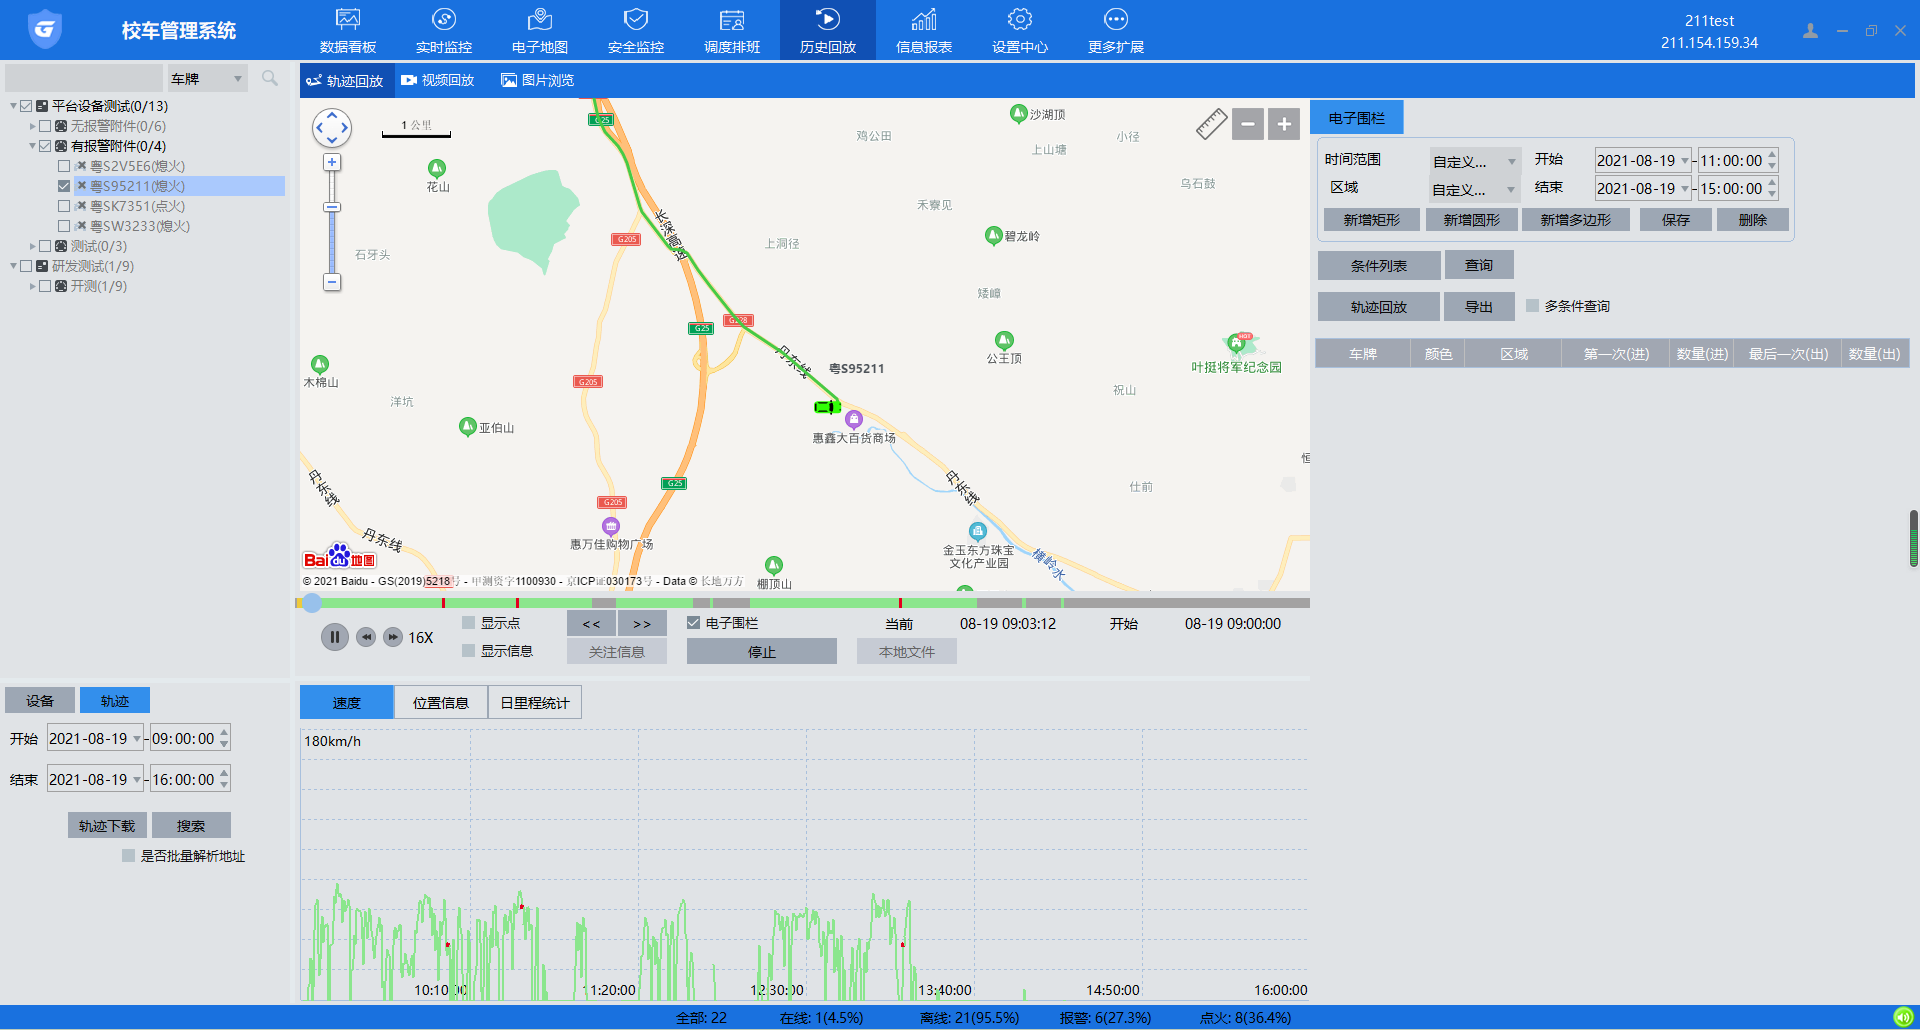
Task: Expand the 测试(0/3) tree node
Action: 32,246
